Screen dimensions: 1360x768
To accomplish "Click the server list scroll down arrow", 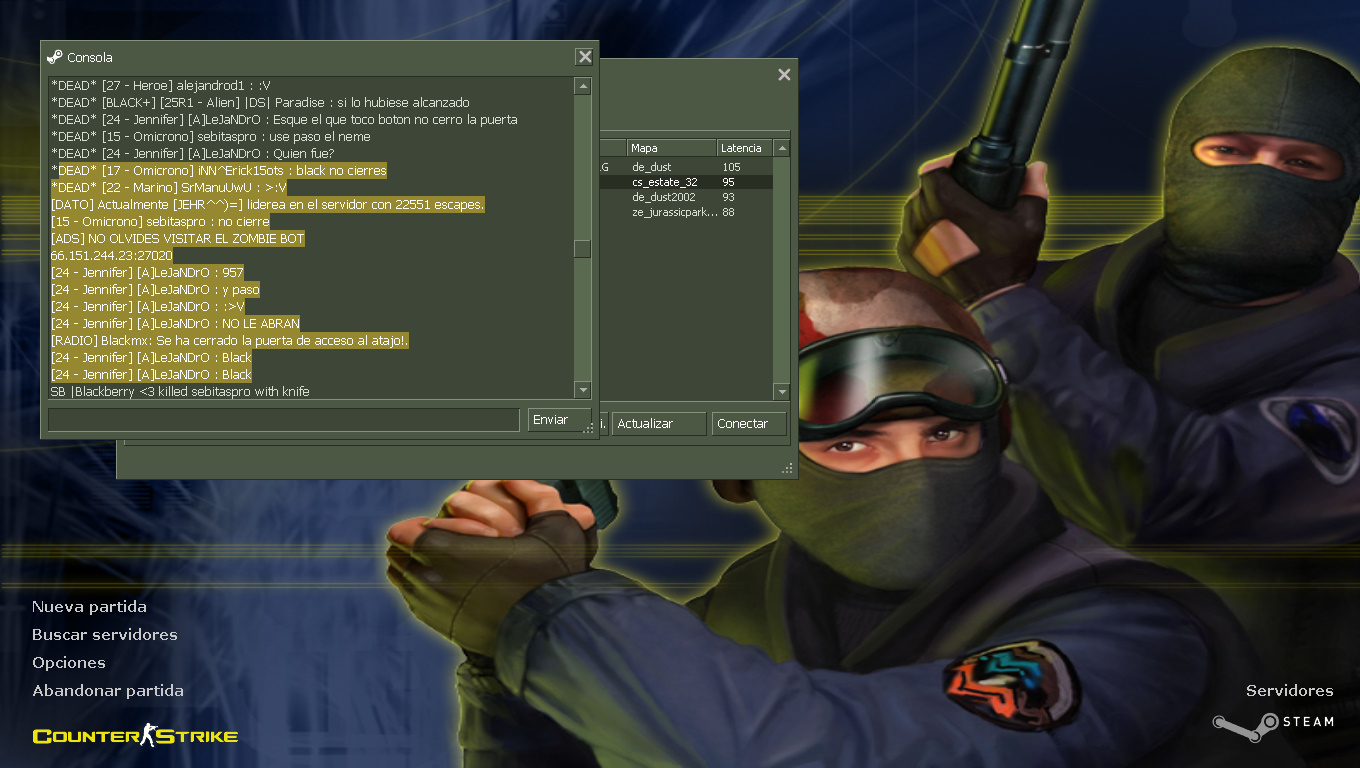I will click(x=782, y=392).
